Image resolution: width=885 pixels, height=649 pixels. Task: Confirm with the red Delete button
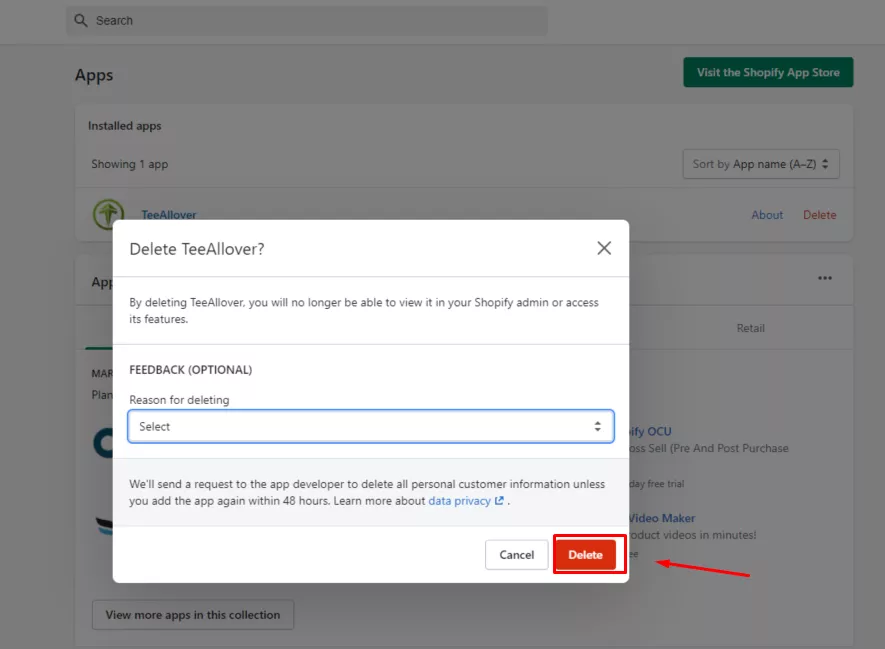pyautogui.click(x=585, y=555)
